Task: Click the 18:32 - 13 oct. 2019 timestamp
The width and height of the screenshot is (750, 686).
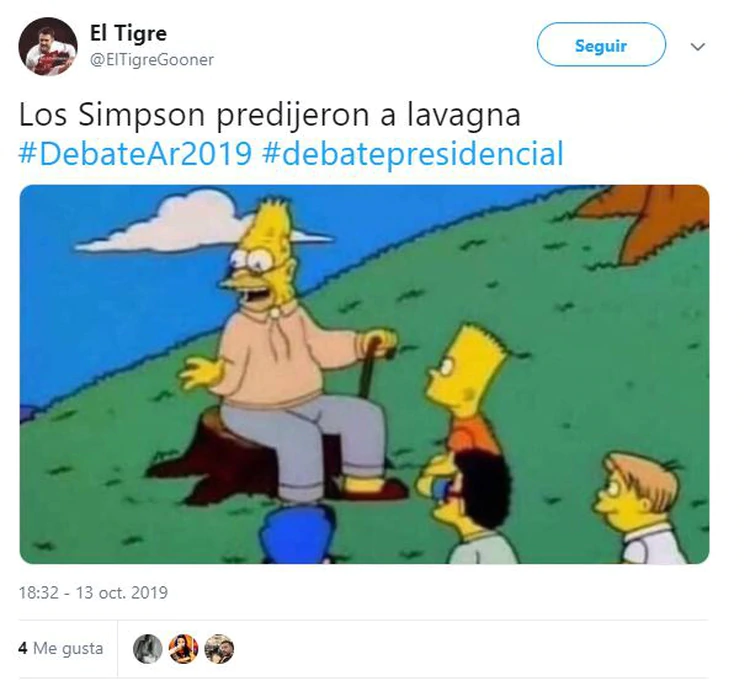Action: click(93, 593)
